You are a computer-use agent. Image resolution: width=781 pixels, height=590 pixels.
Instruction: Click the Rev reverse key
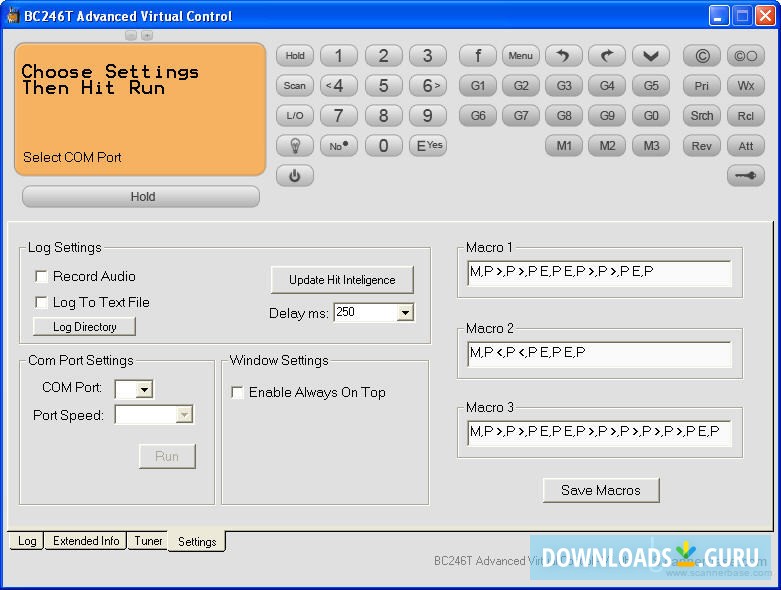click(x=702, y=146)
